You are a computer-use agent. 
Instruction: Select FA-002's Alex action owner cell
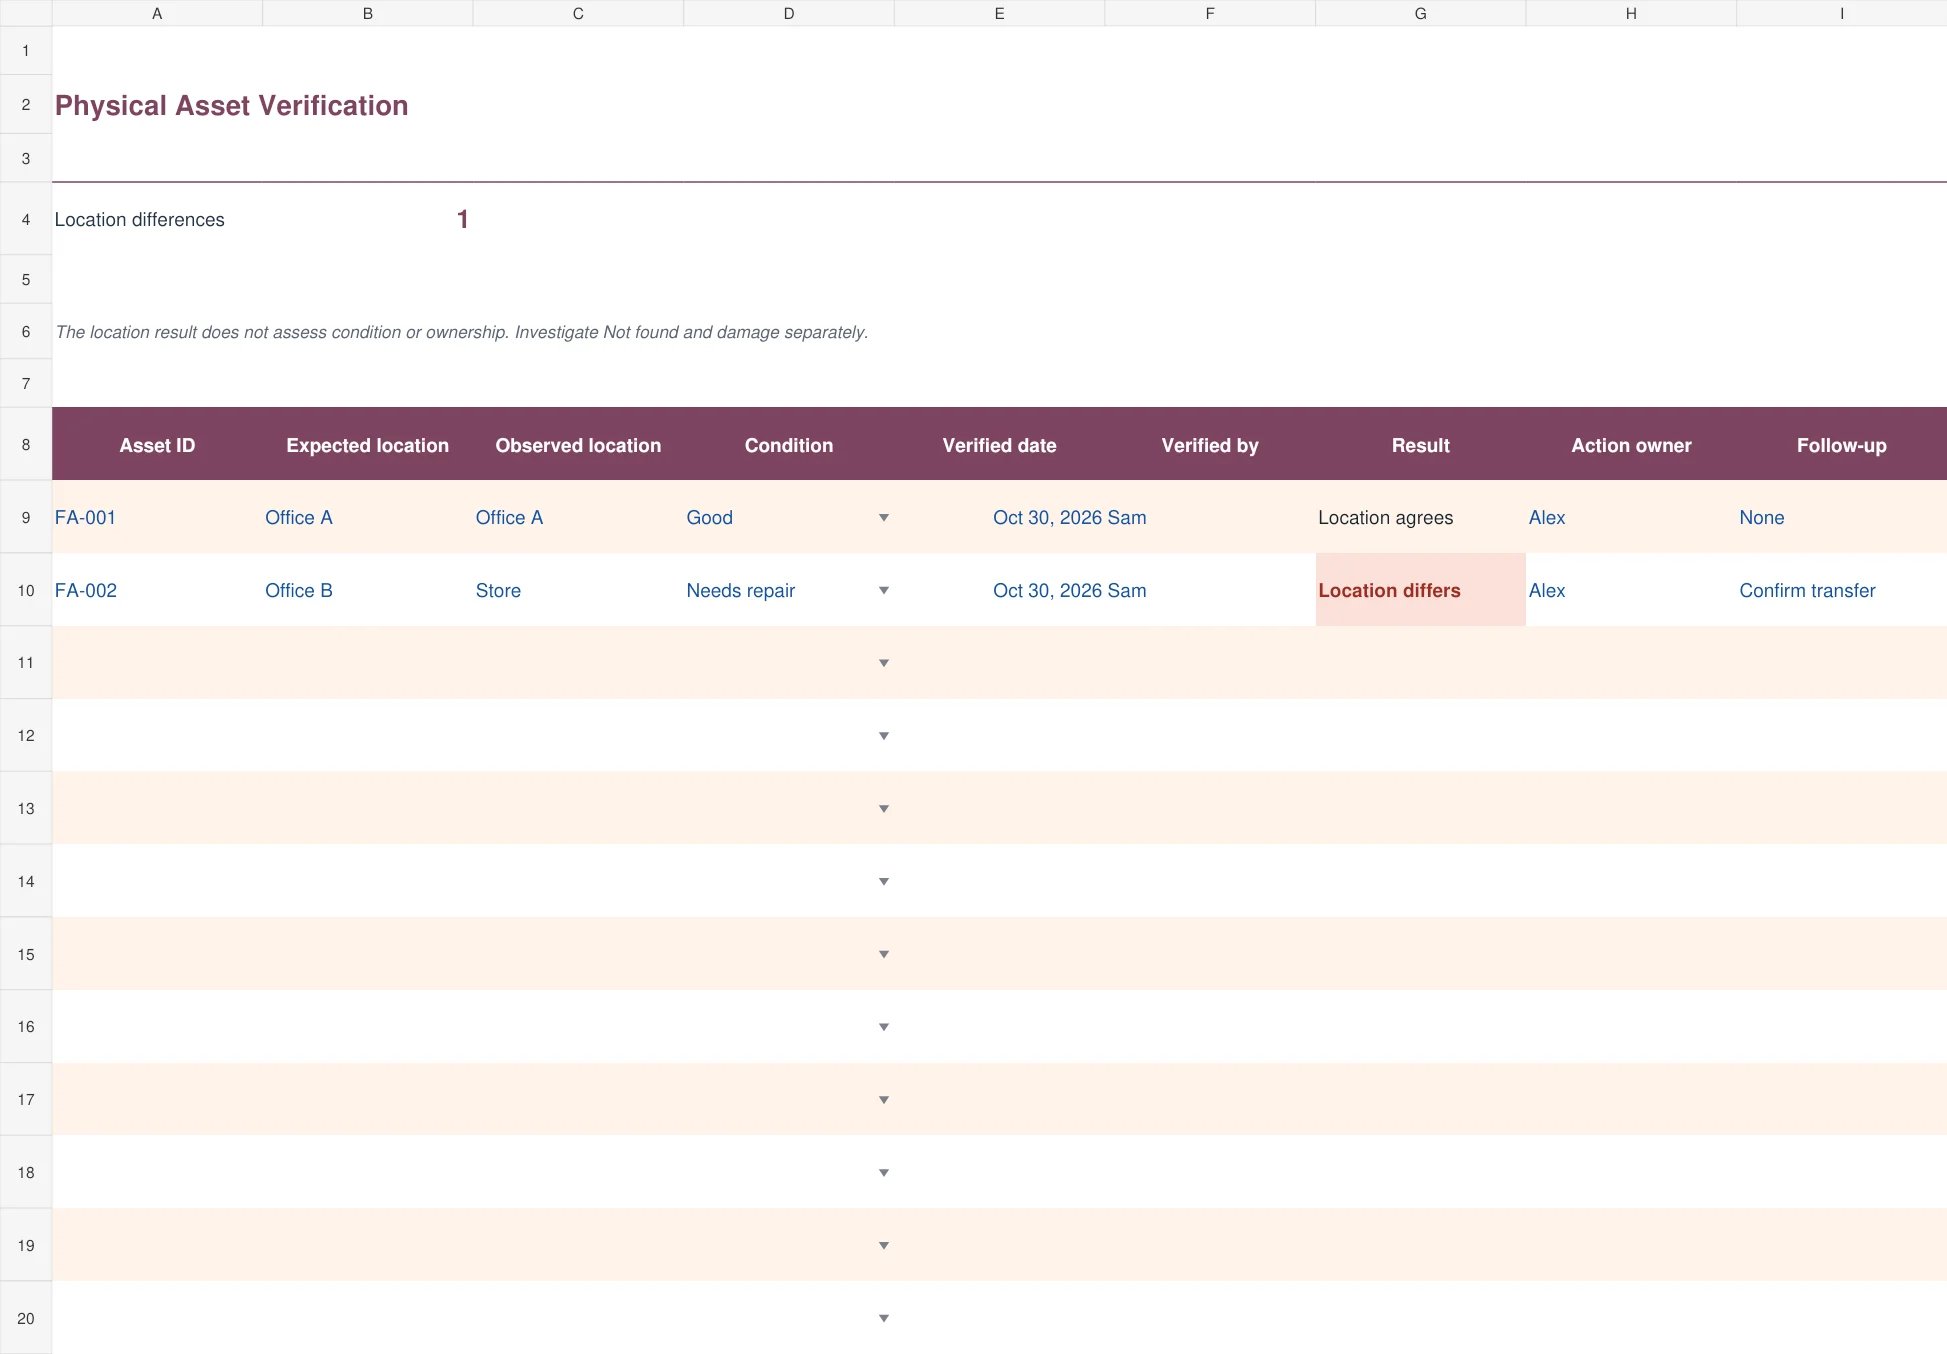tap(1631, 591)
